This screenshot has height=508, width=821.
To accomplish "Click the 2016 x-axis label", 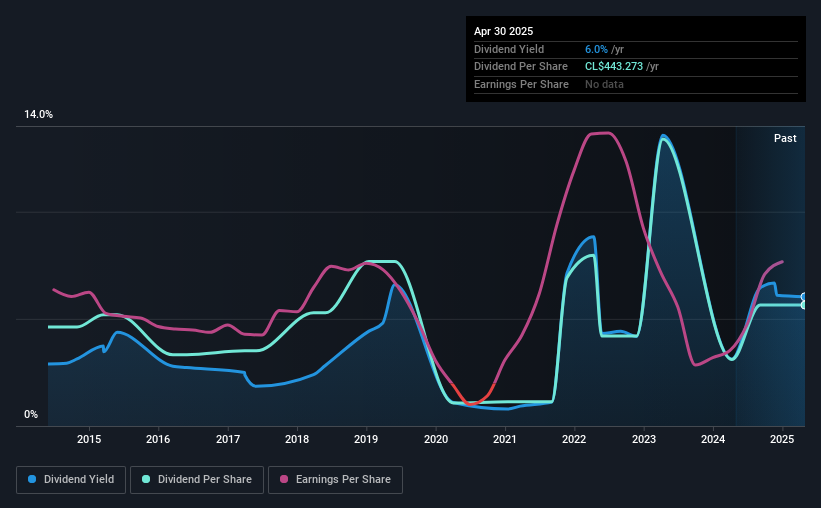I will click(x=158, y=439).
